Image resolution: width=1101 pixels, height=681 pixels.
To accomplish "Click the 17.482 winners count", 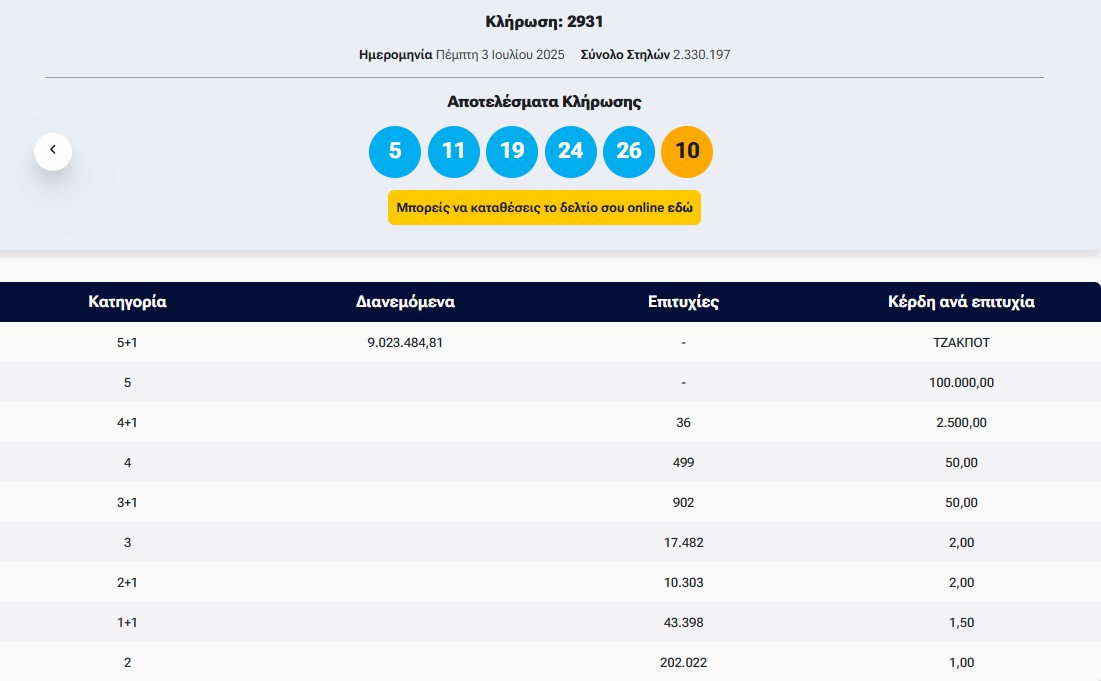I will [x=683, y=542].
